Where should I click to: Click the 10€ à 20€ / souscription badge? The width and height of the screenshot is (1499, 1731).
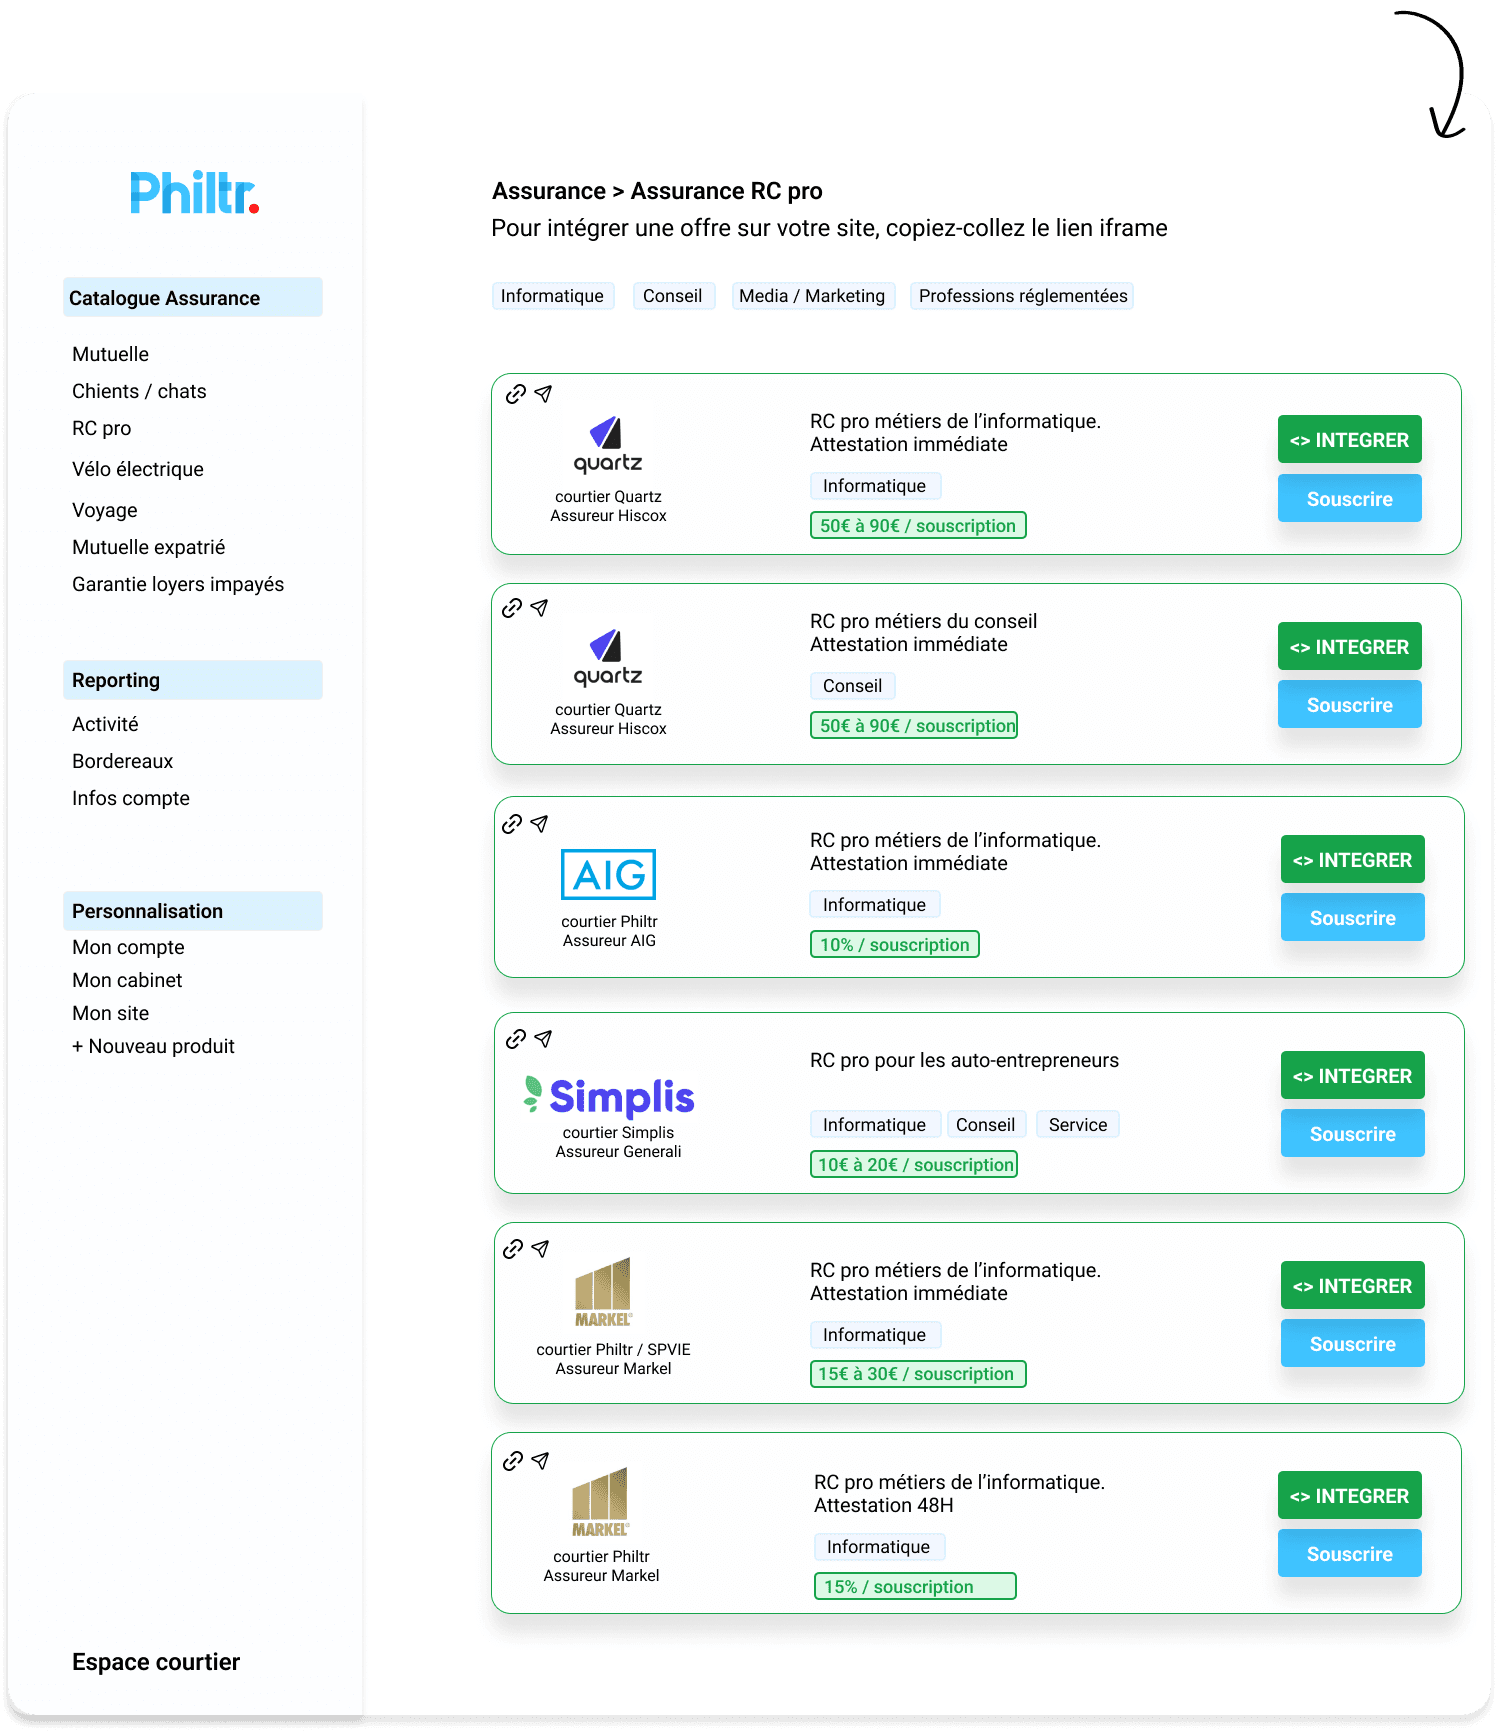914,1164
